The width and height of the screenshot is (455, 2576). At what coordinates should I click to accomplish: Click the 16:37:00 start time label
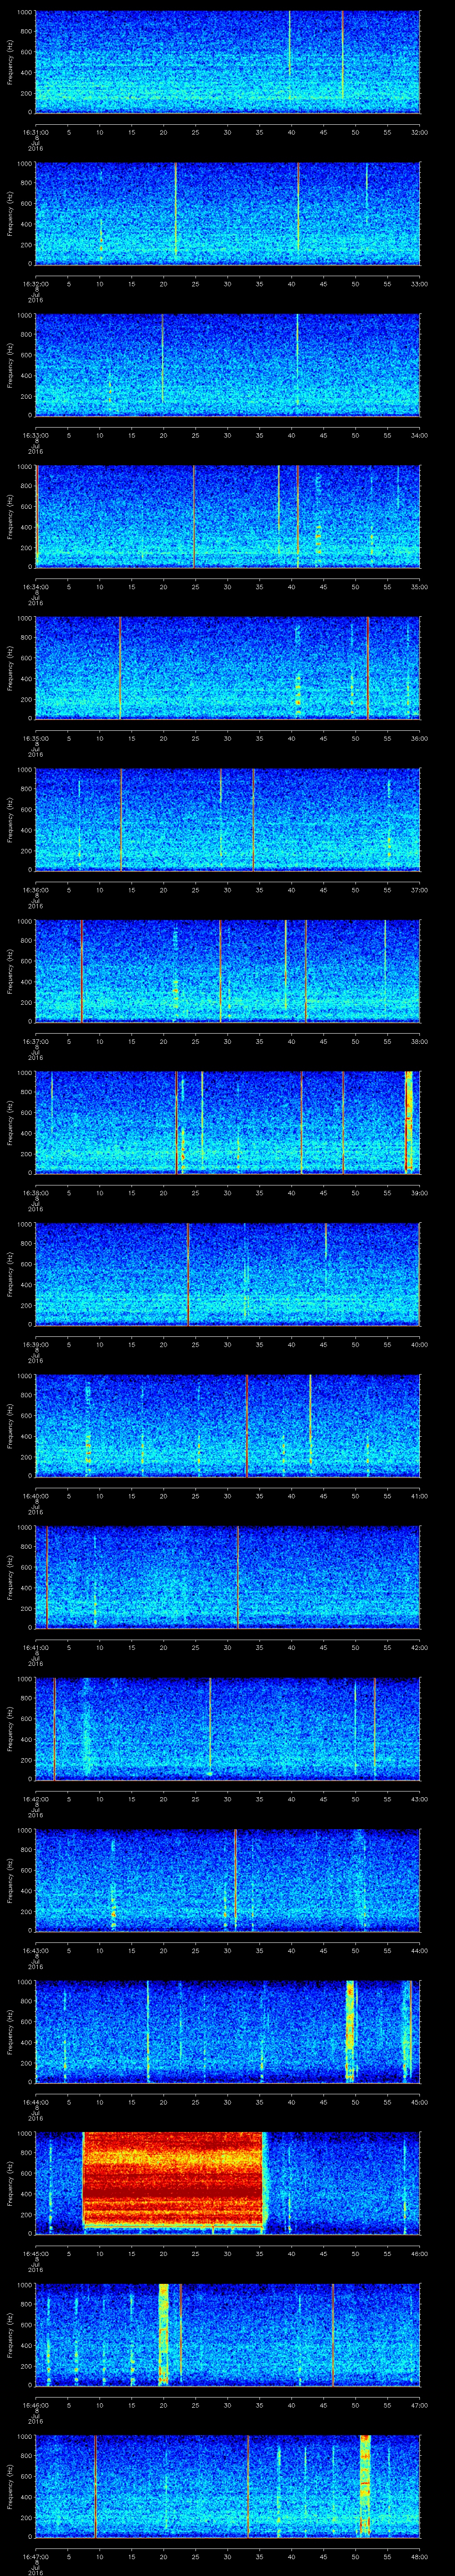click(x=36, y=1041)
